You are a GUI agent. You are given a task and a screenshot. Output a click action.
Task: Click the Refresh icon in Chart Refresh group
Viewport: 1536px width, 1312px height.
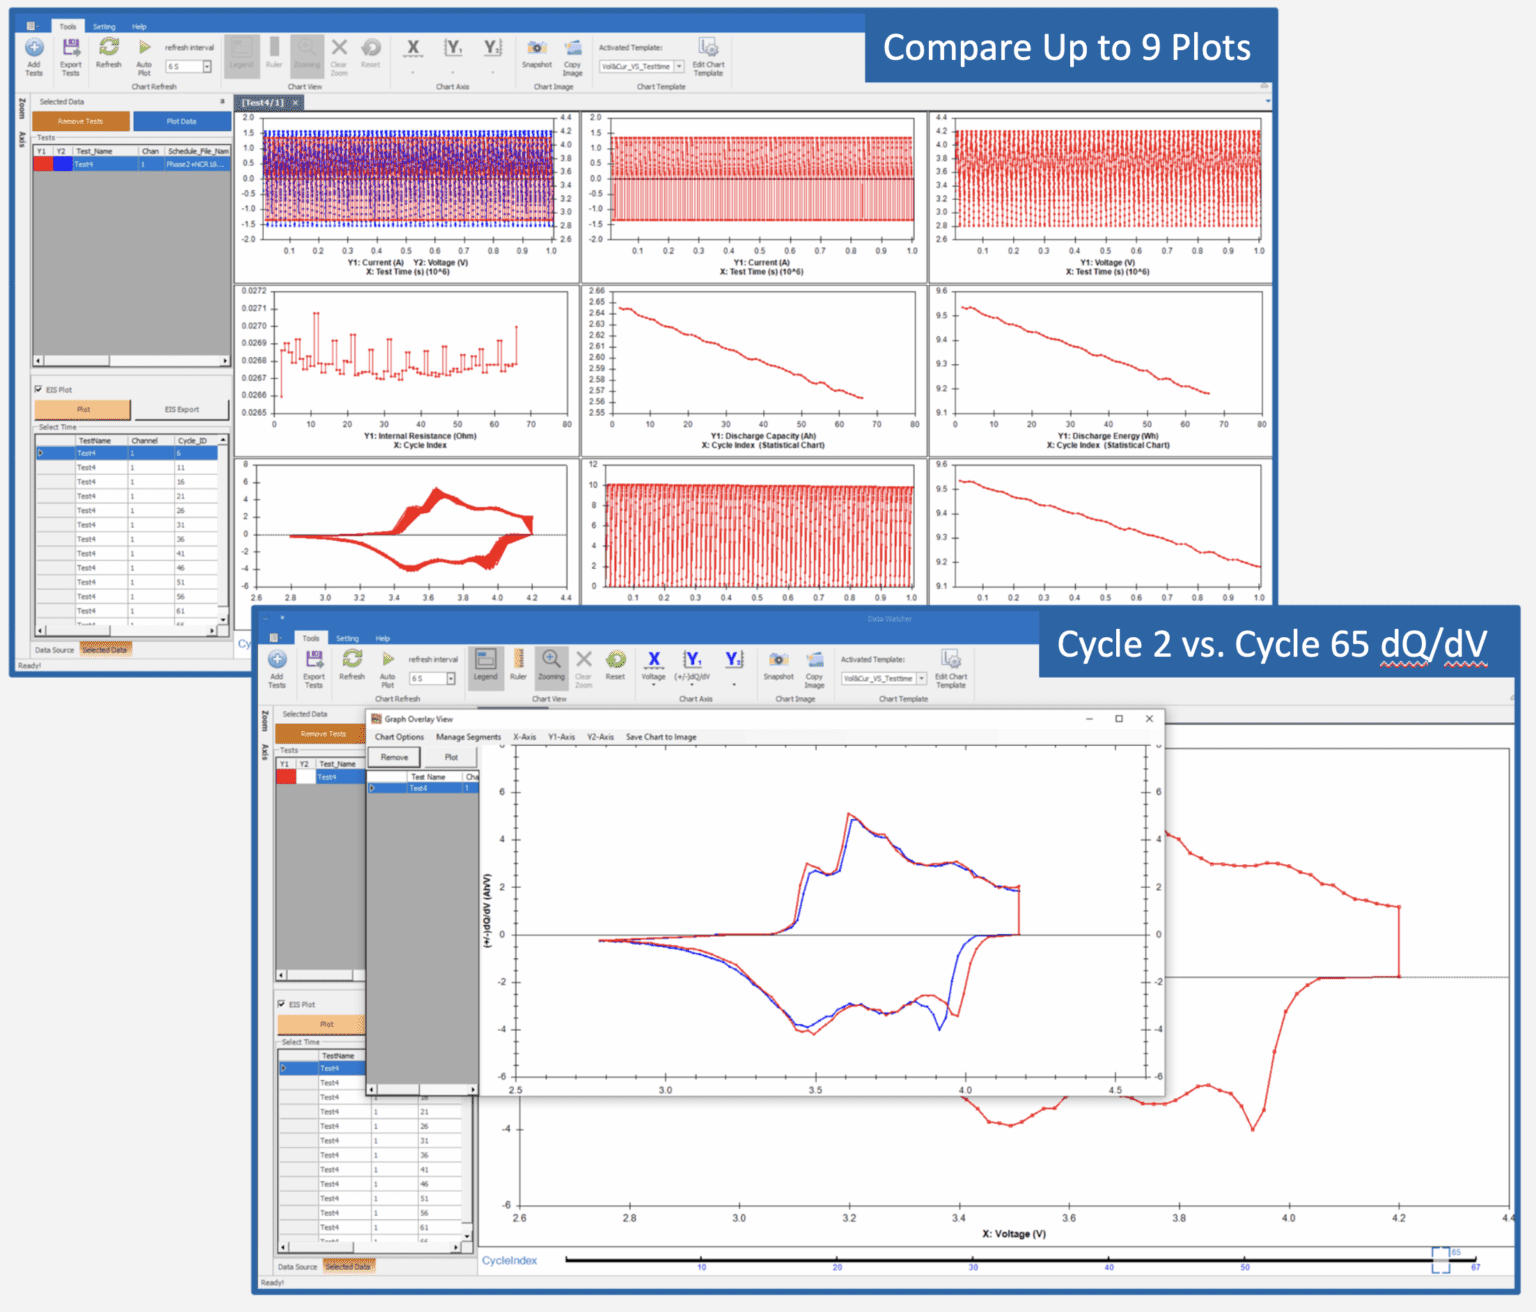(x=107, y=48)
